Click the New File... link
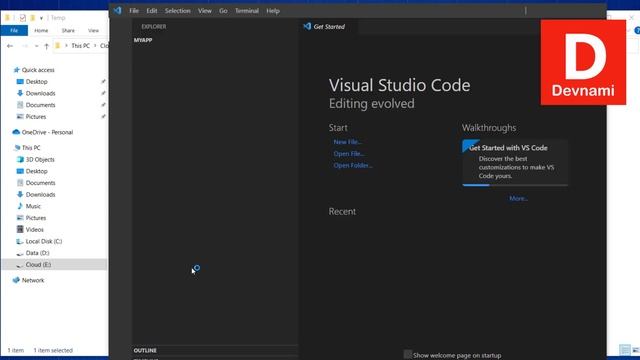Viewport: 640px width, 360px height. click(x=347, y=142)
